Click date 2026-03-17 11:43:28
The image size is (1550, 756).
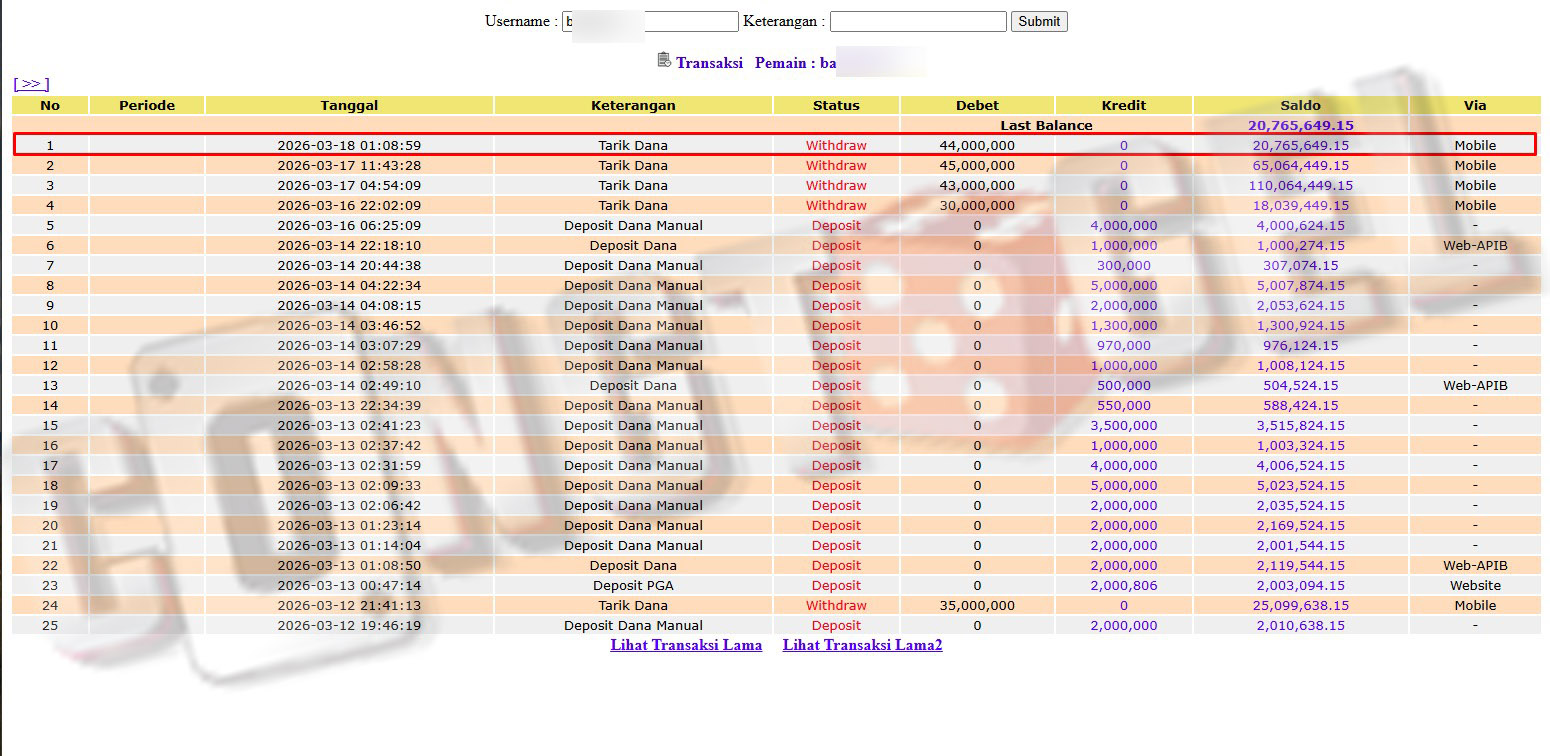coord(349,165)
